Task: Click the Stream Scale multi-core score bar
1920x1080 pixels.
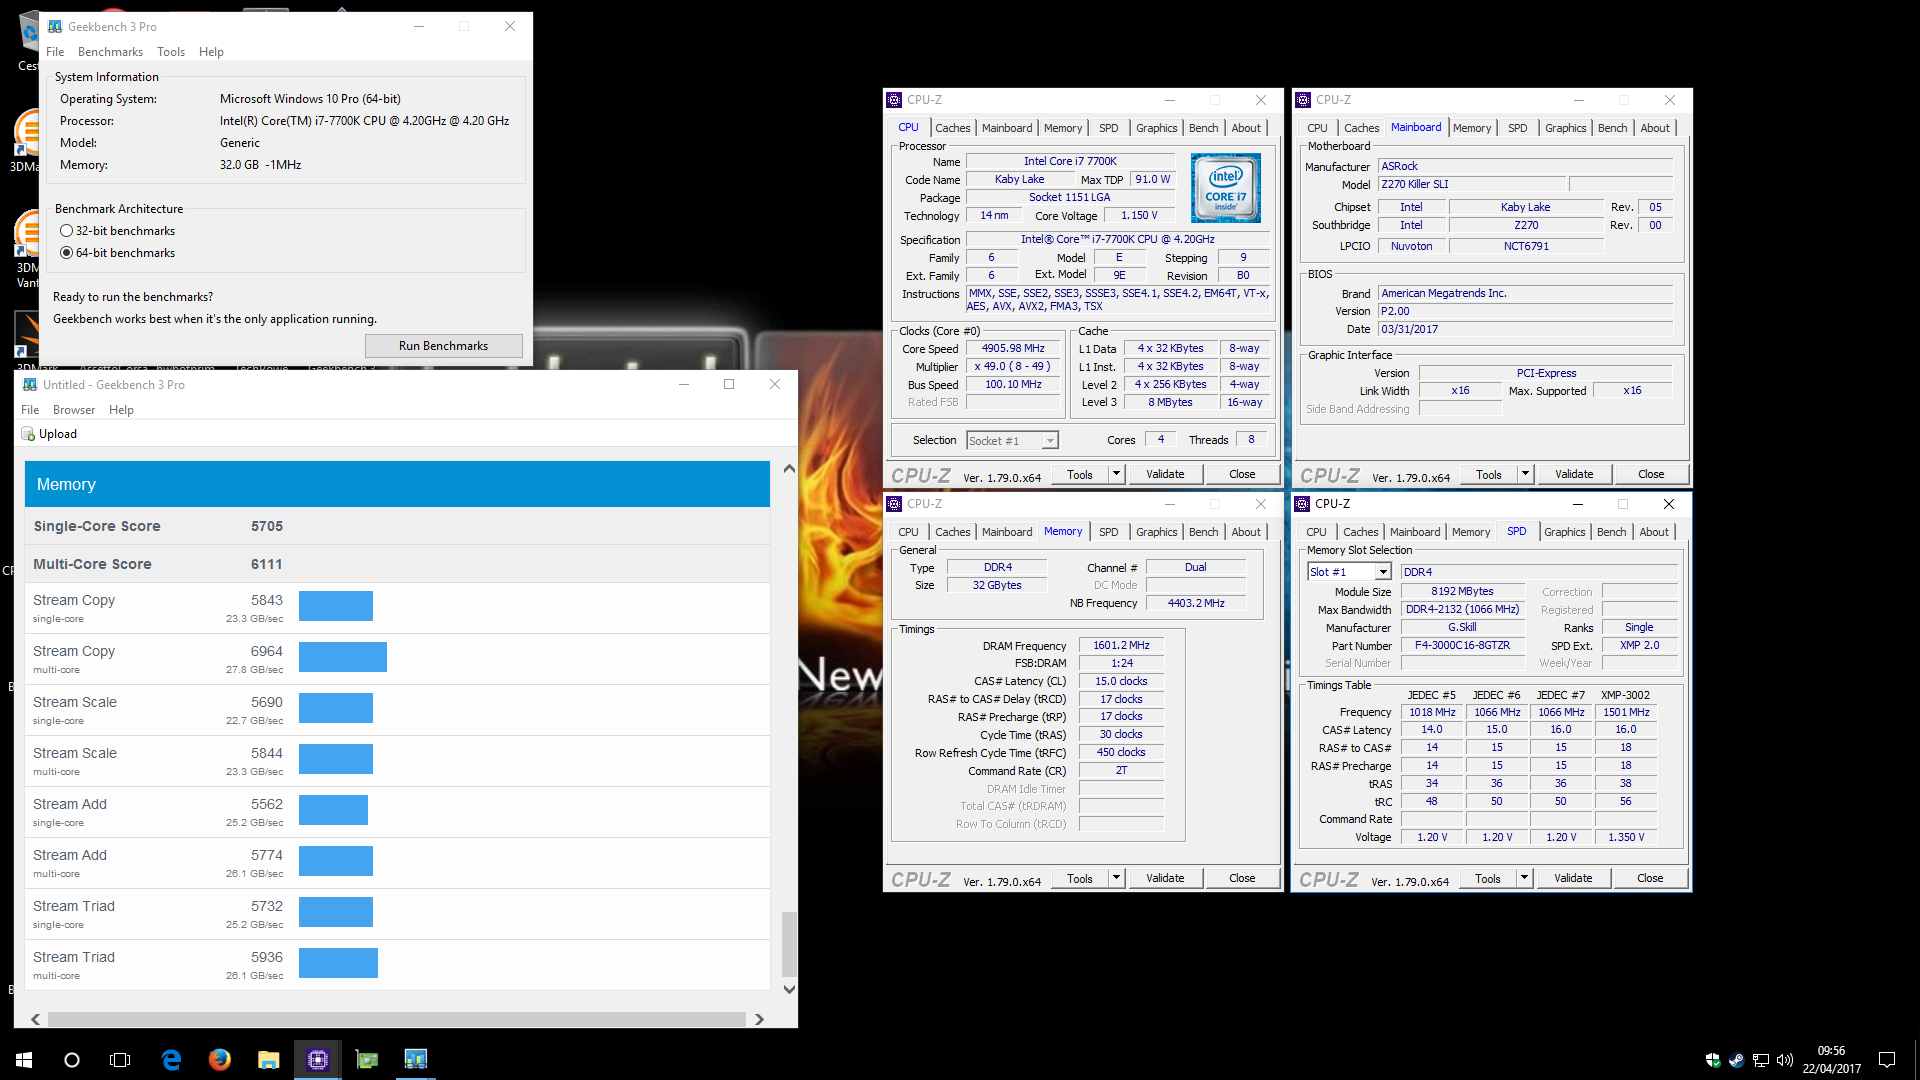Action: click(x=336, y=759)
